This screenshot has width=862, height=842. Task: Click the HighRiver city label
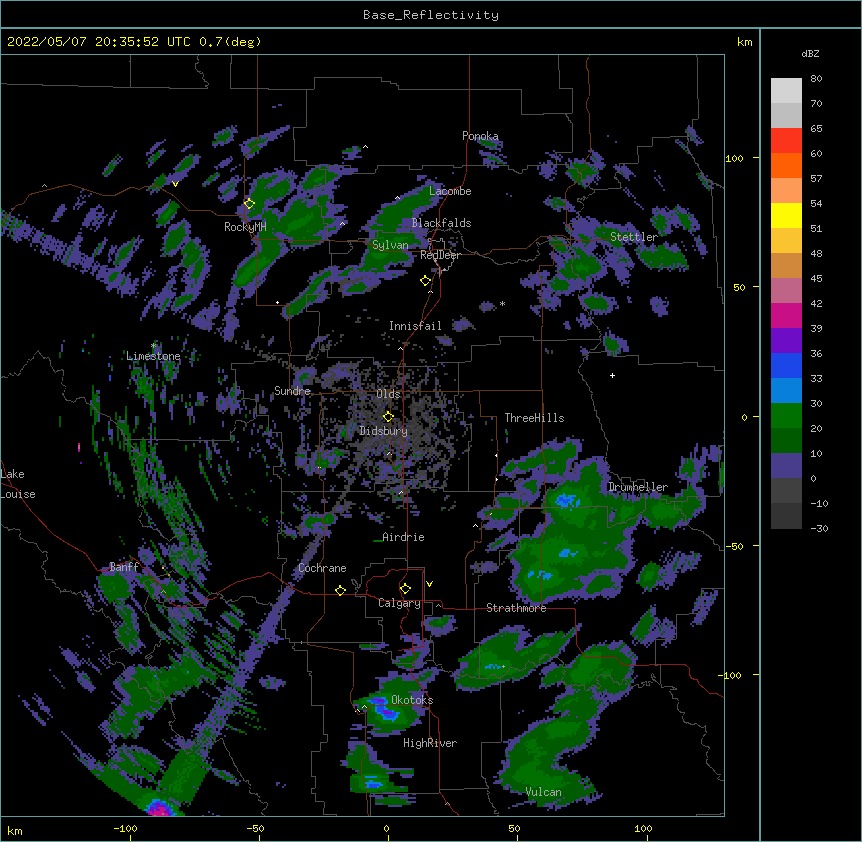[430, 743]
